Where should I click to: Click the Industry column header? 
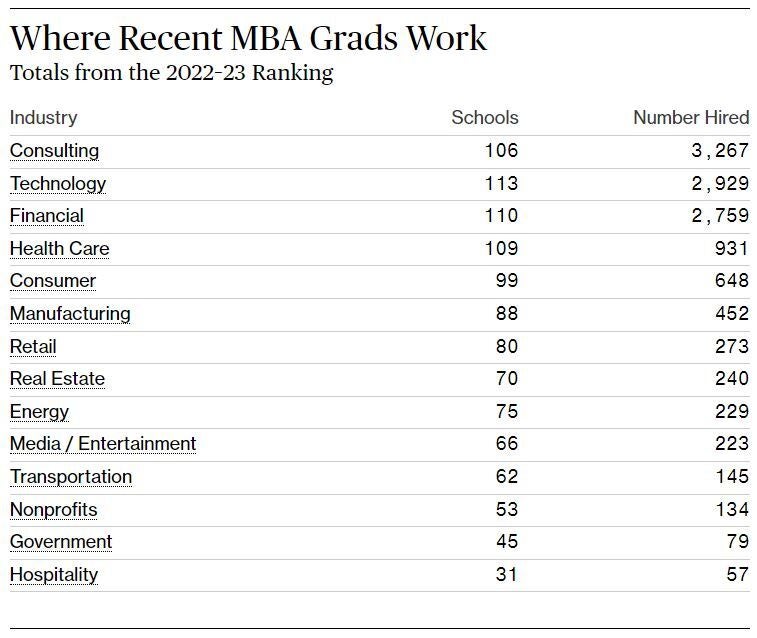click(43, 118)
